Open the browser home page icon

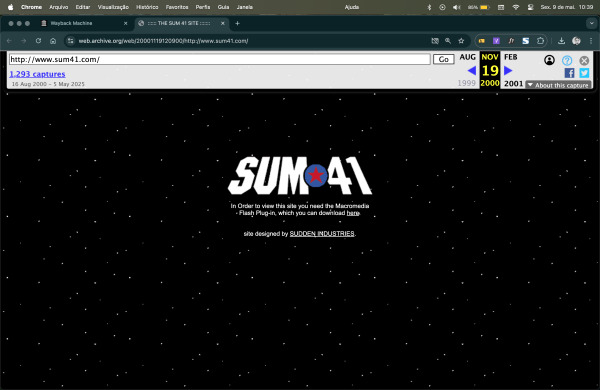(x=53, y=41)
